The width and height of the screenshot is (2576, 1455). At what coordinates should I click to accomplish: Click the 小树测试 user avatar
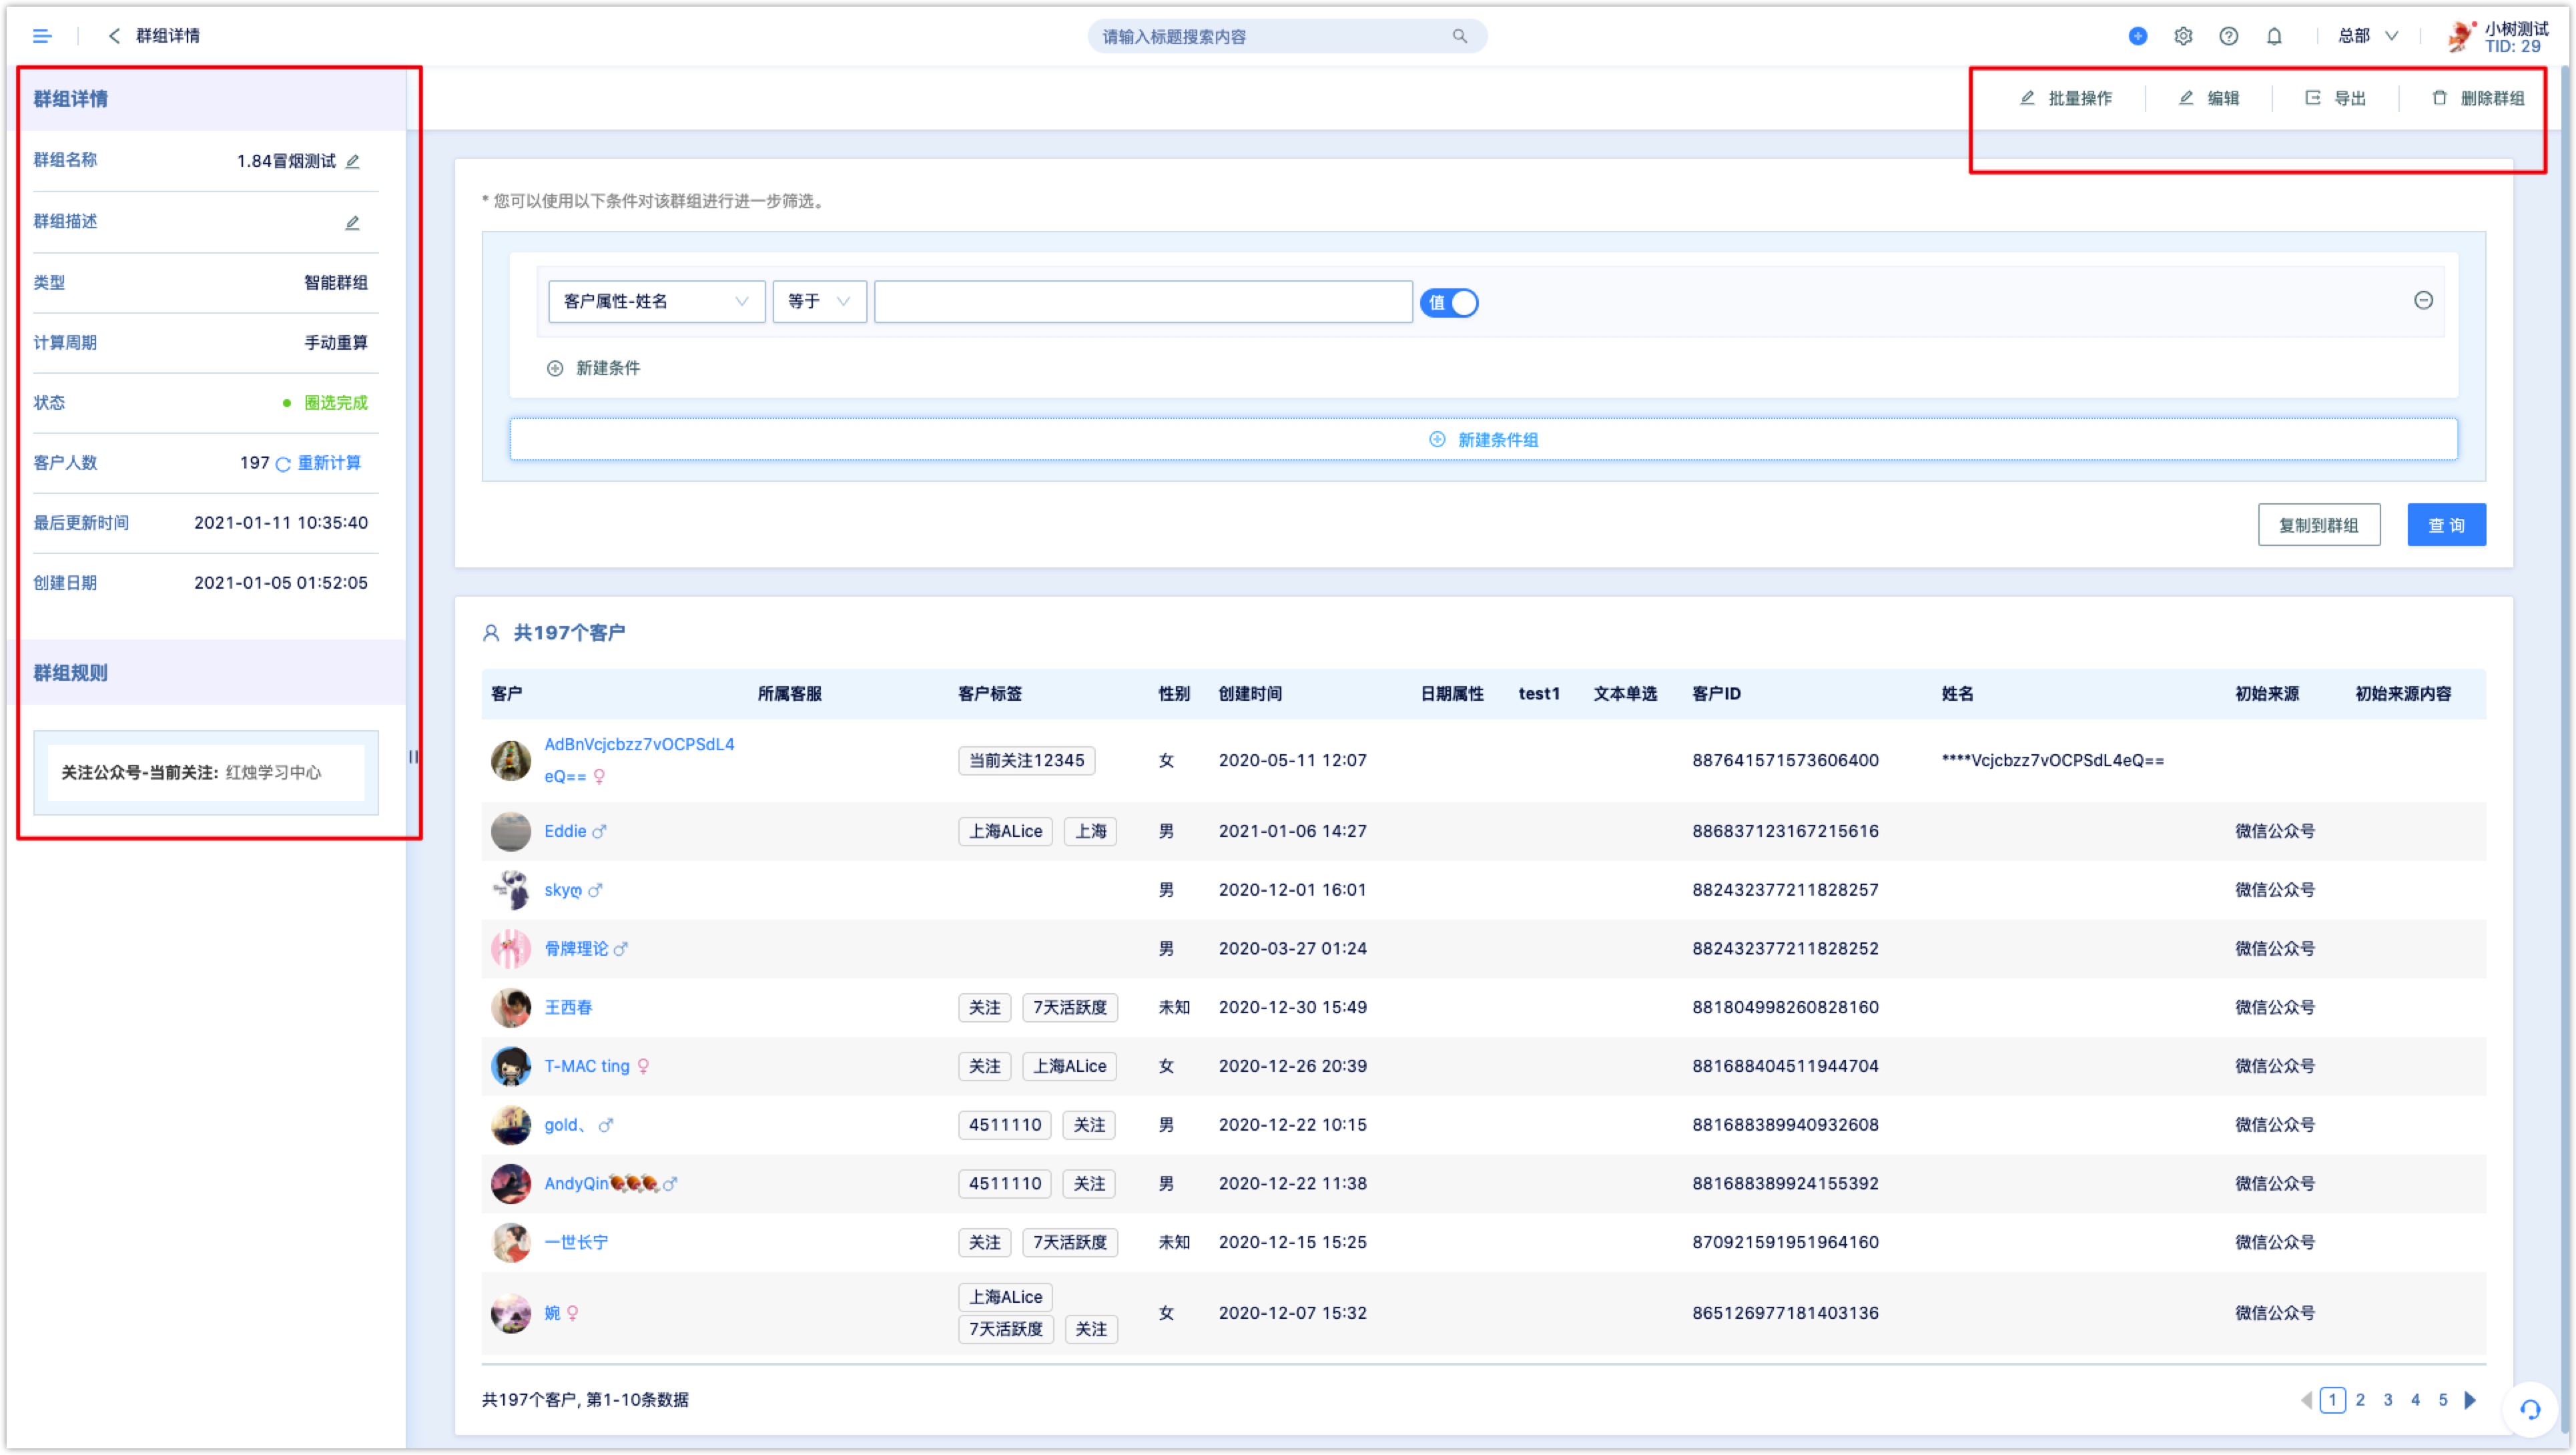click(x=2461, y=36)
